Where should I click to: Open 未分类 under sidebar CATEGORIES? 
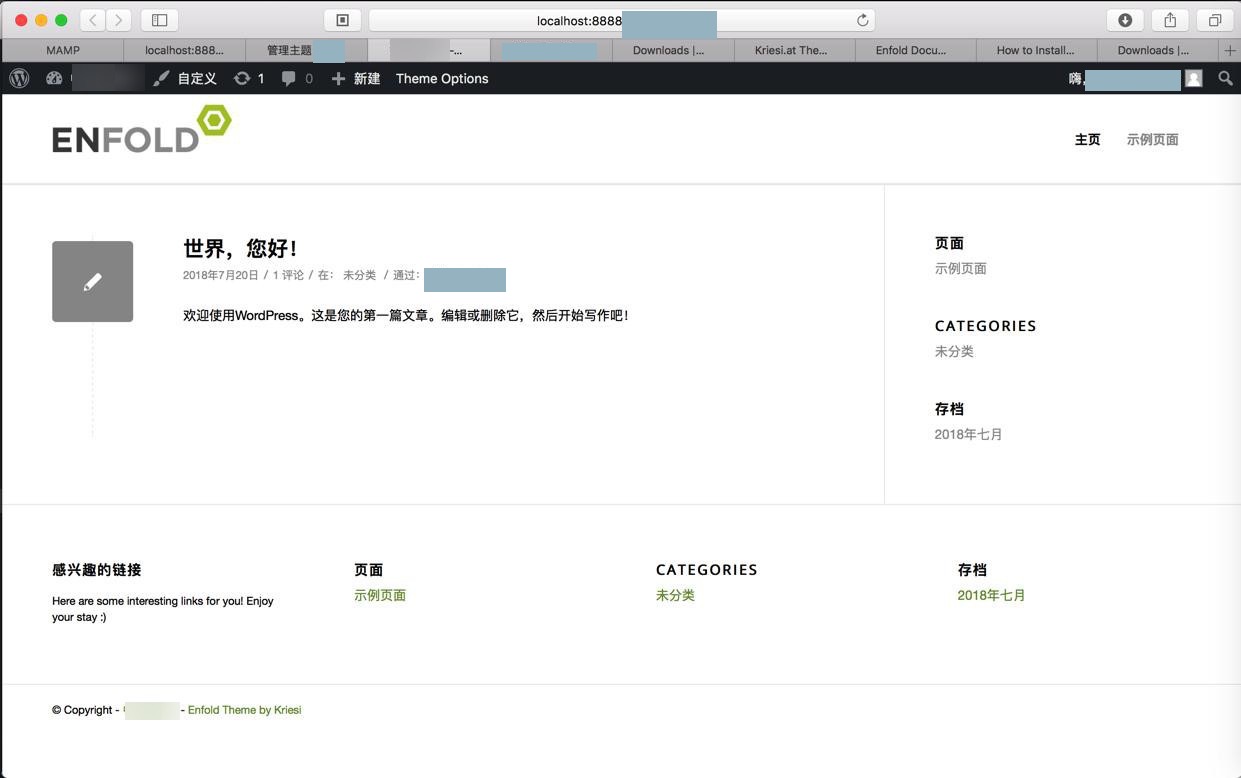point(954,351)
